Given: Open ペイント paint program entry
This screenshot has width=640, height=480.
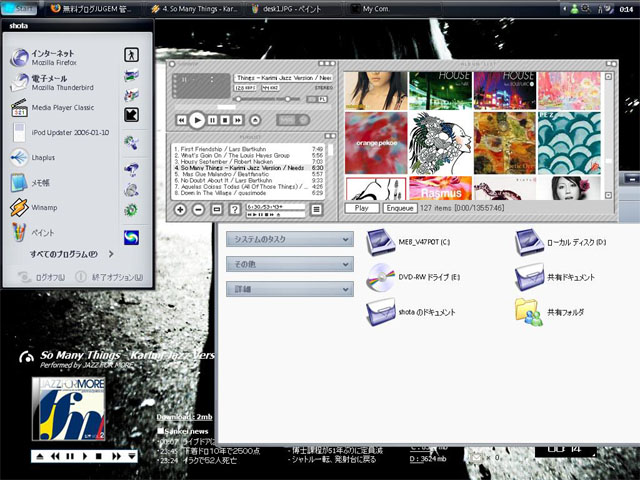Looking at the screenshot, I should (x=32, y=233).
